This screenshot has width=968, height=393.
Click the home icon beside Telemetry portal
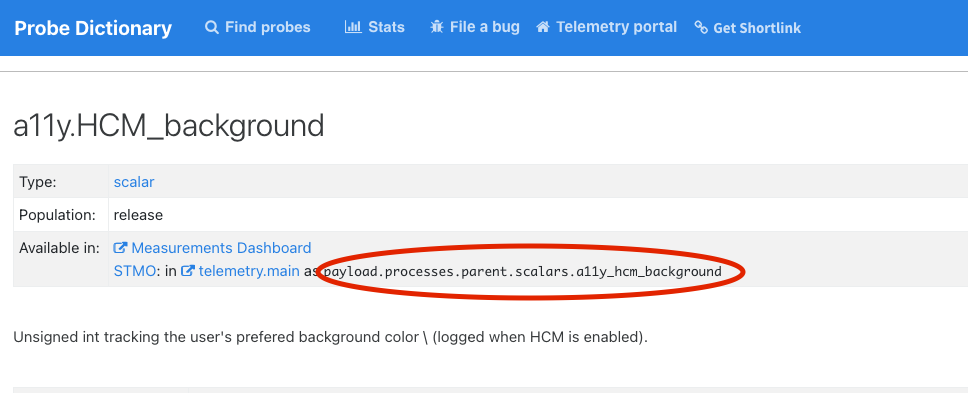click(543, 27)
